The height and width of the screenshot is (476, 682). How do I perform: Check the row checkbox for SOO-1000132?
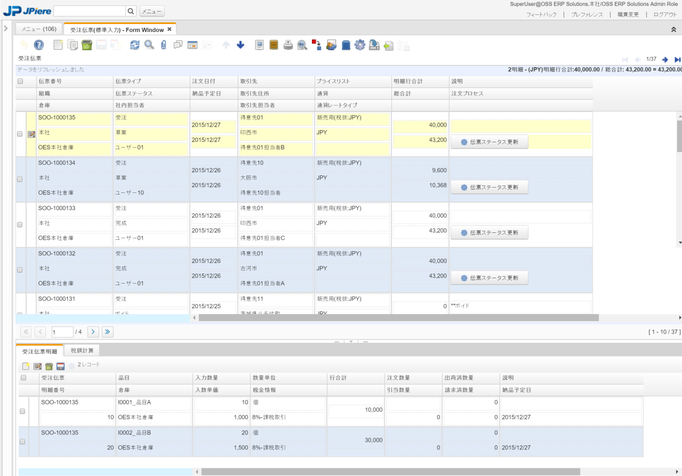point(20,270)
